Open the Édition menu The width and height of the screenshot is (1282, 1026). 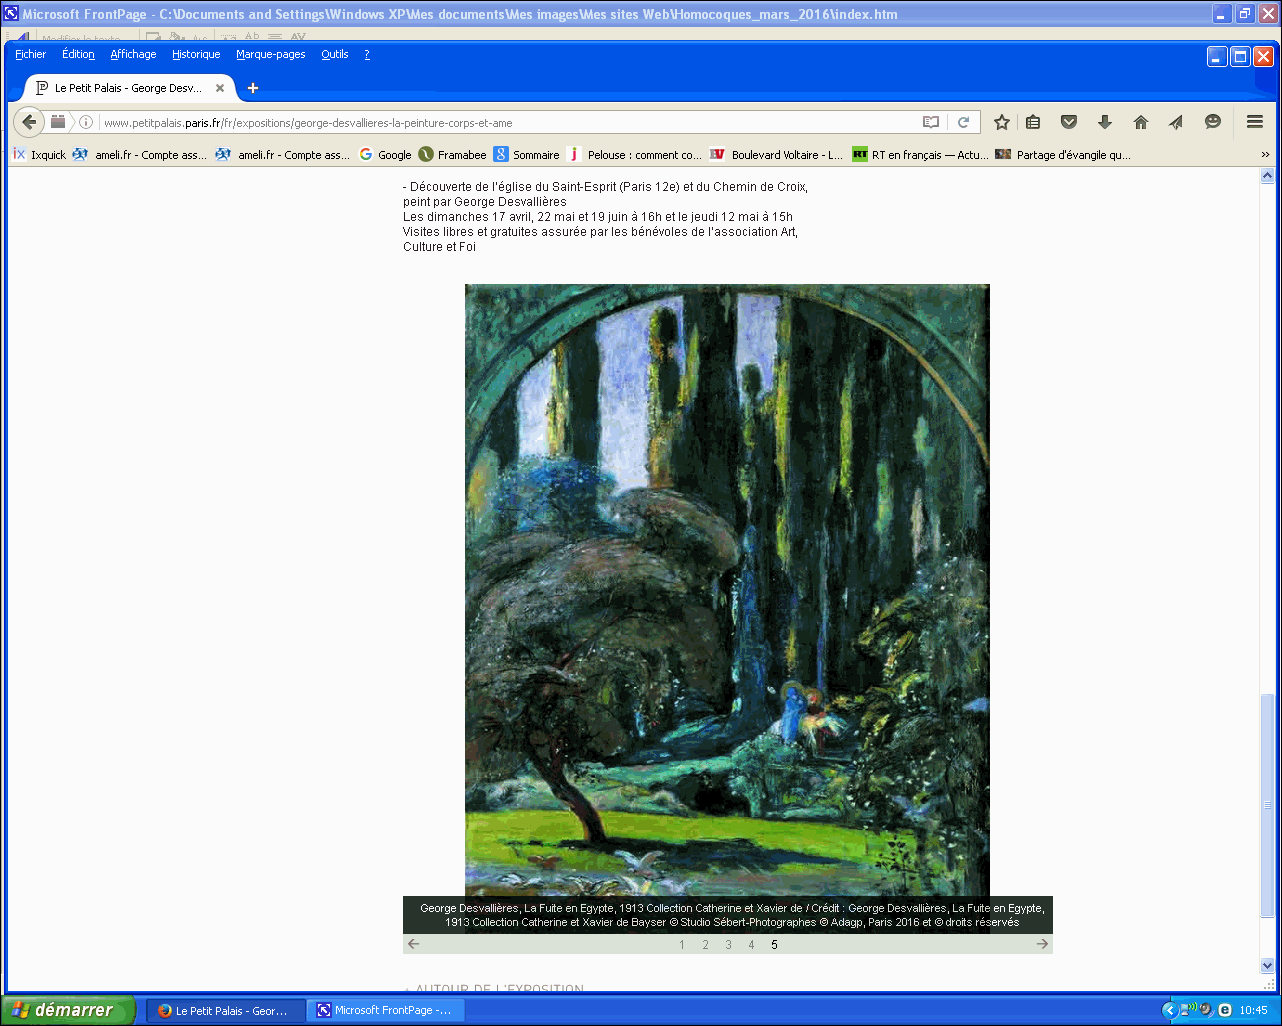78,54
